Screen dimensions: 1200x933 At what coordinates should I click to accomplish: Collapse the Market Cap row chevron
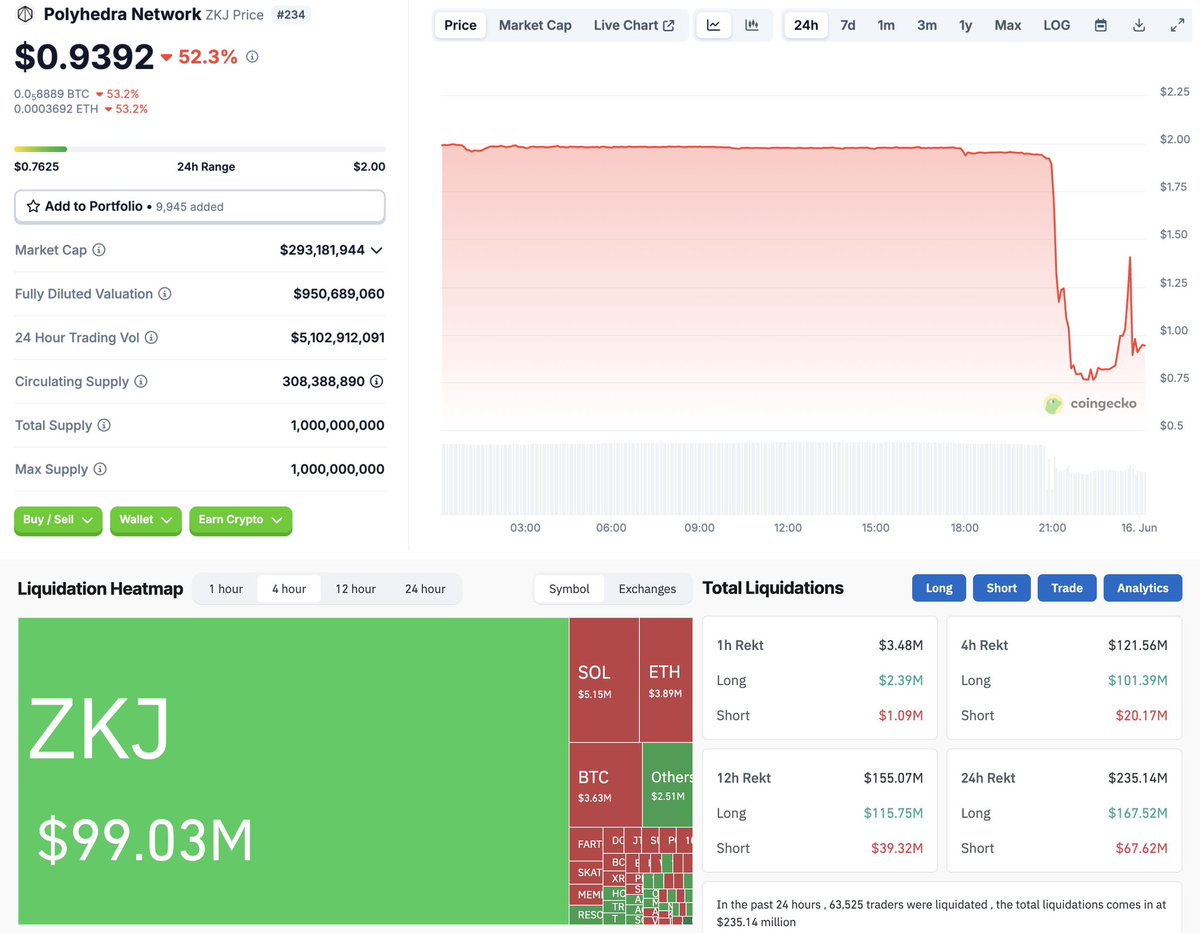pyautogui.click(x=377, y=250)
